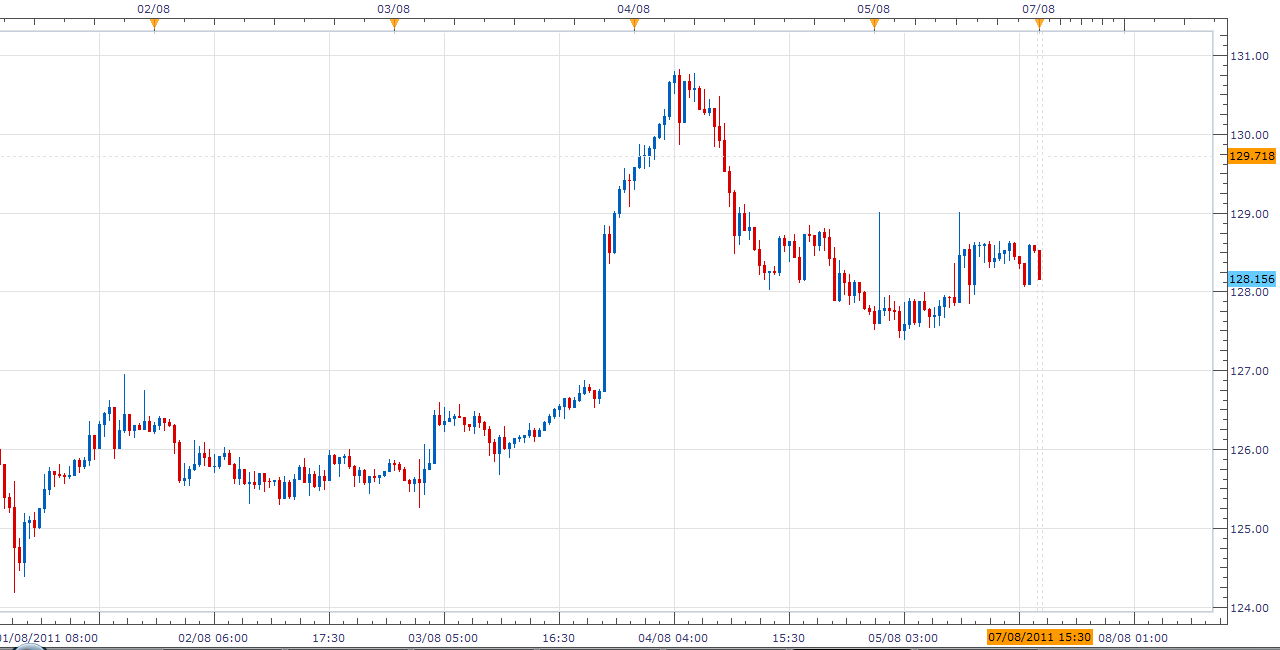The image size is (1280, 650).
Task: Click the 124.00 price axis label
Action: [1249, 608]
